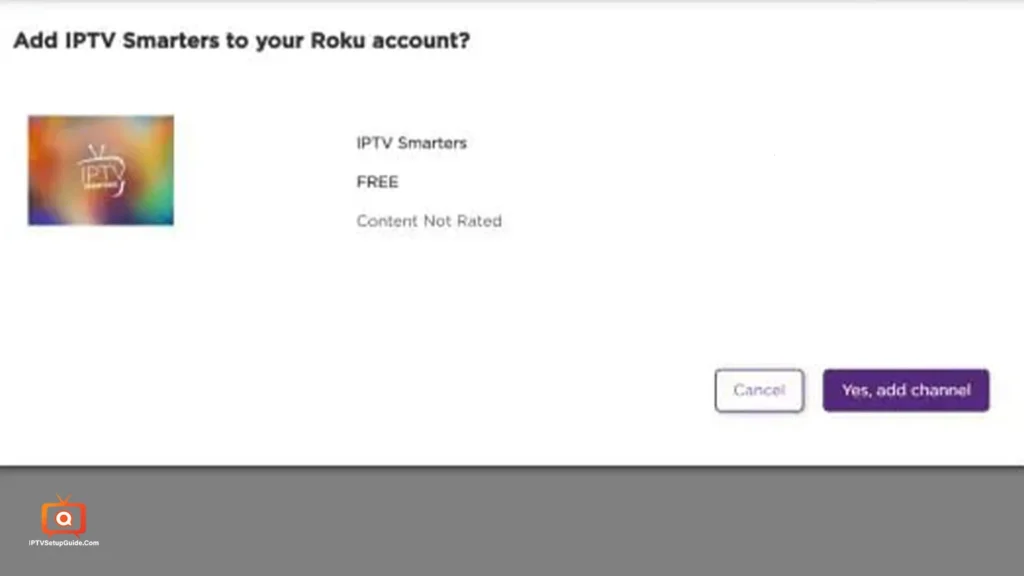Click the IPTVSetupGuide.Com watermark text
Screen dimensions: 1024x576
pyautogui.click(x=63, y=543)
